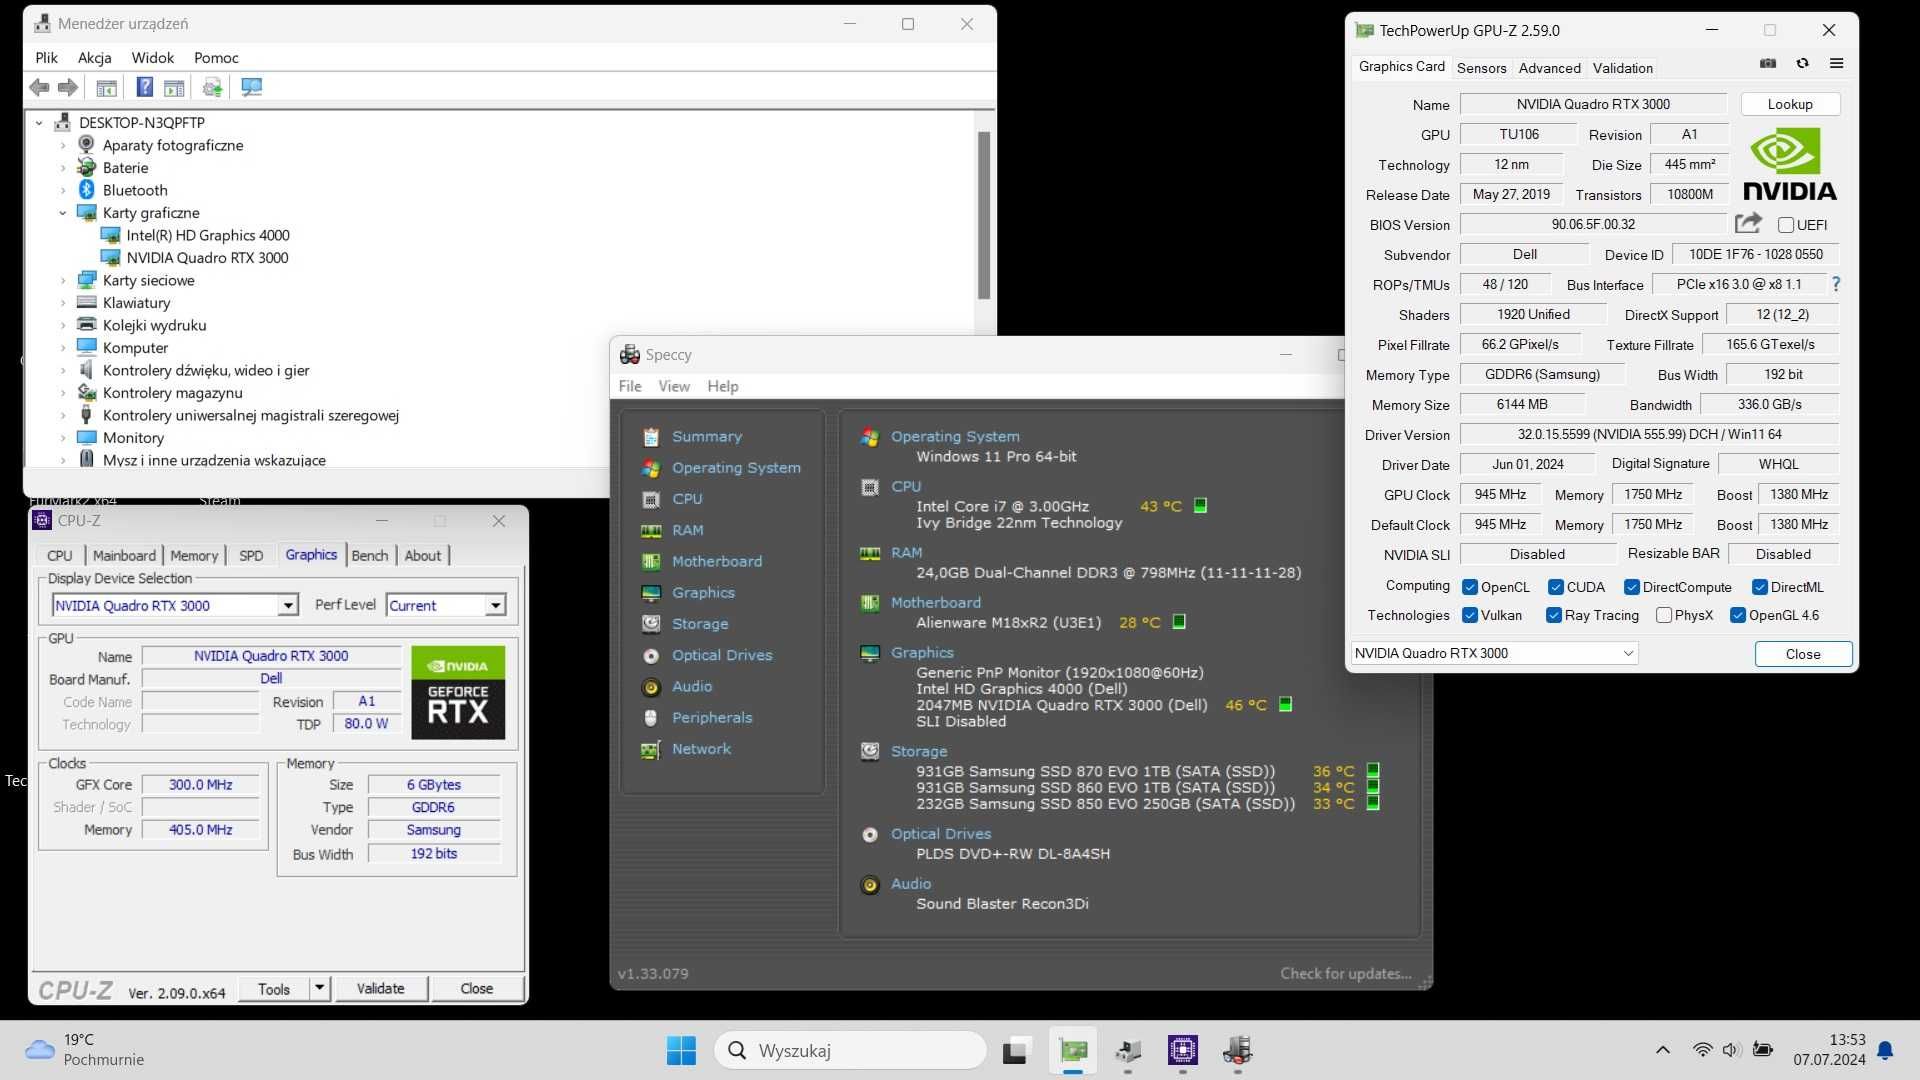Toggle the Ray Tracing checkbox in GPU-Z
1920x1080 pixels.
[x=1554, y=615]
